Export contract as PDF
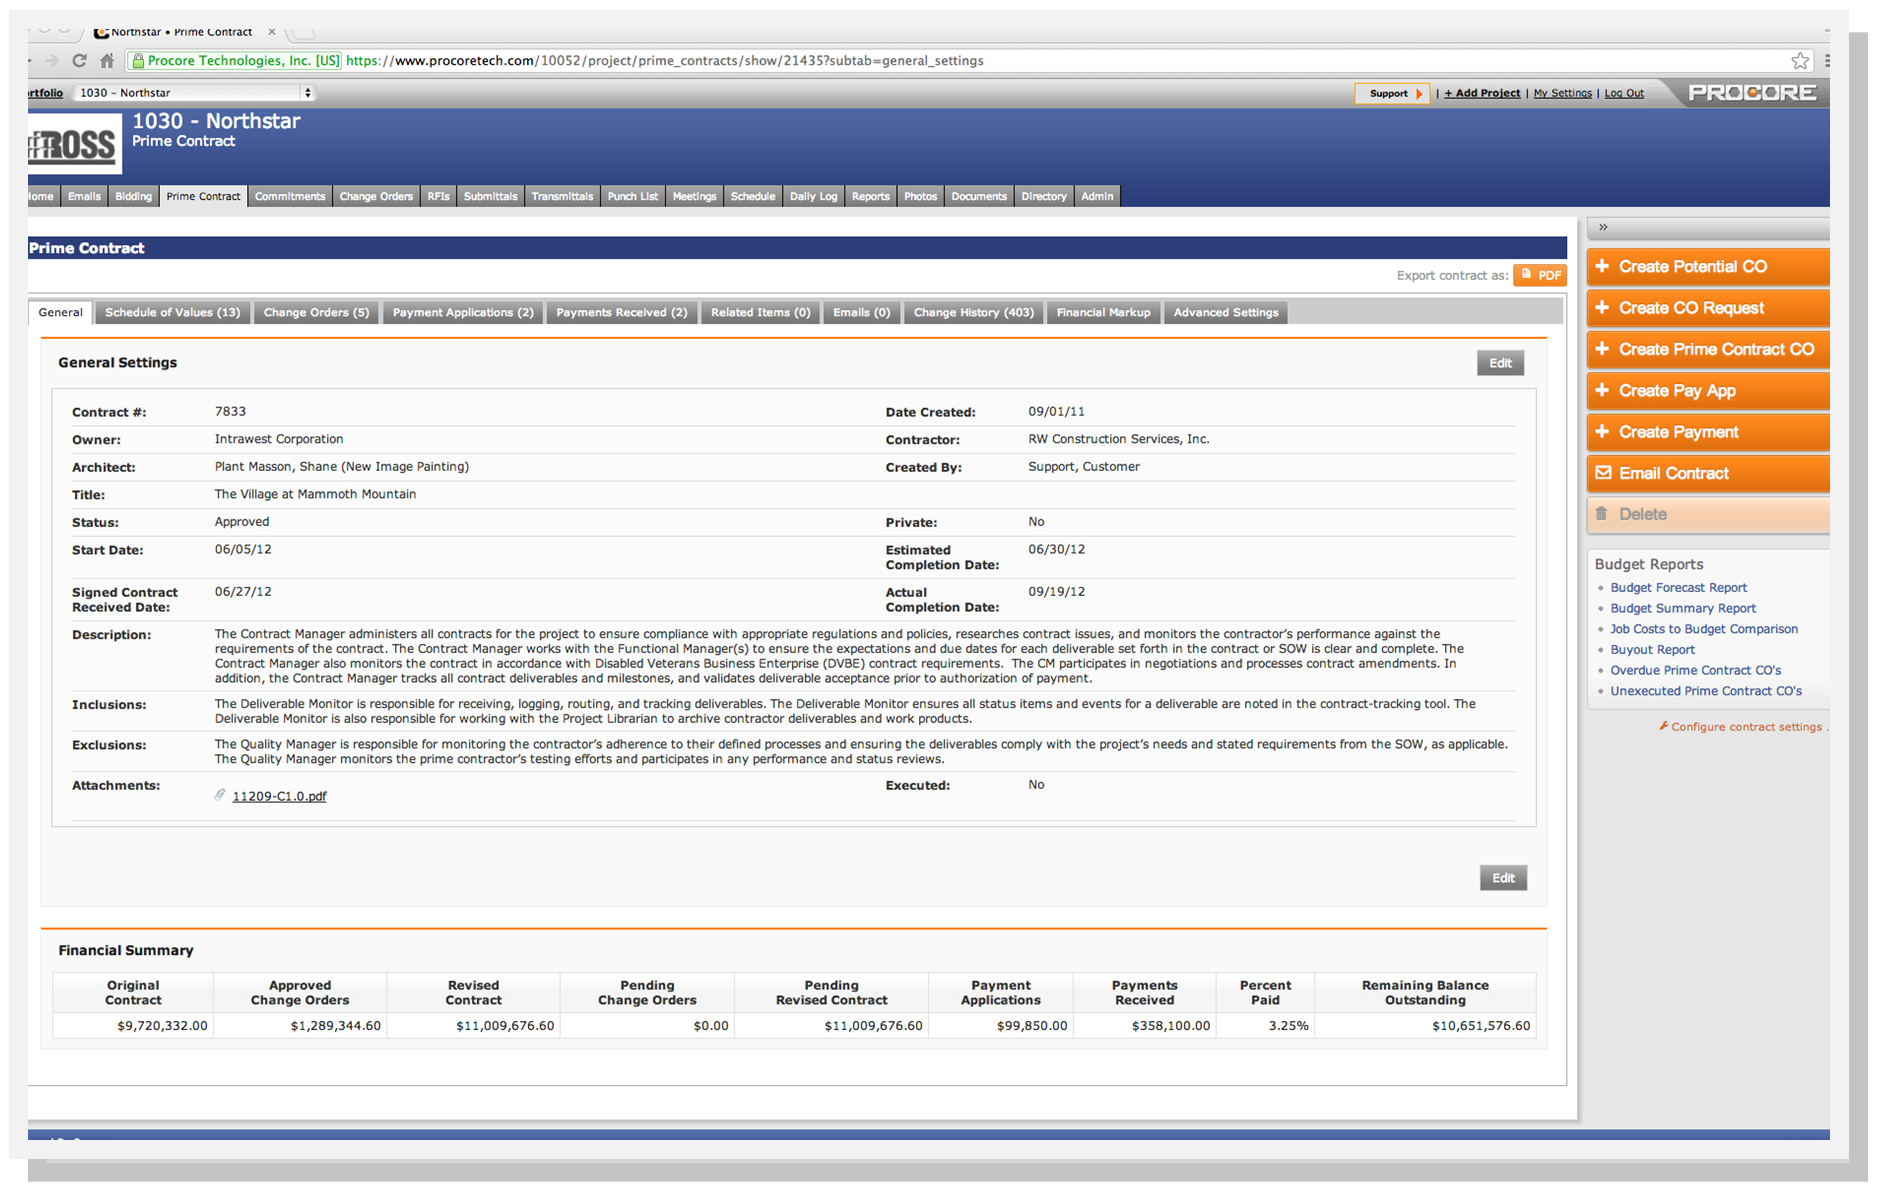This screenshot has width=1878, height=1192. click(1540, 275)
